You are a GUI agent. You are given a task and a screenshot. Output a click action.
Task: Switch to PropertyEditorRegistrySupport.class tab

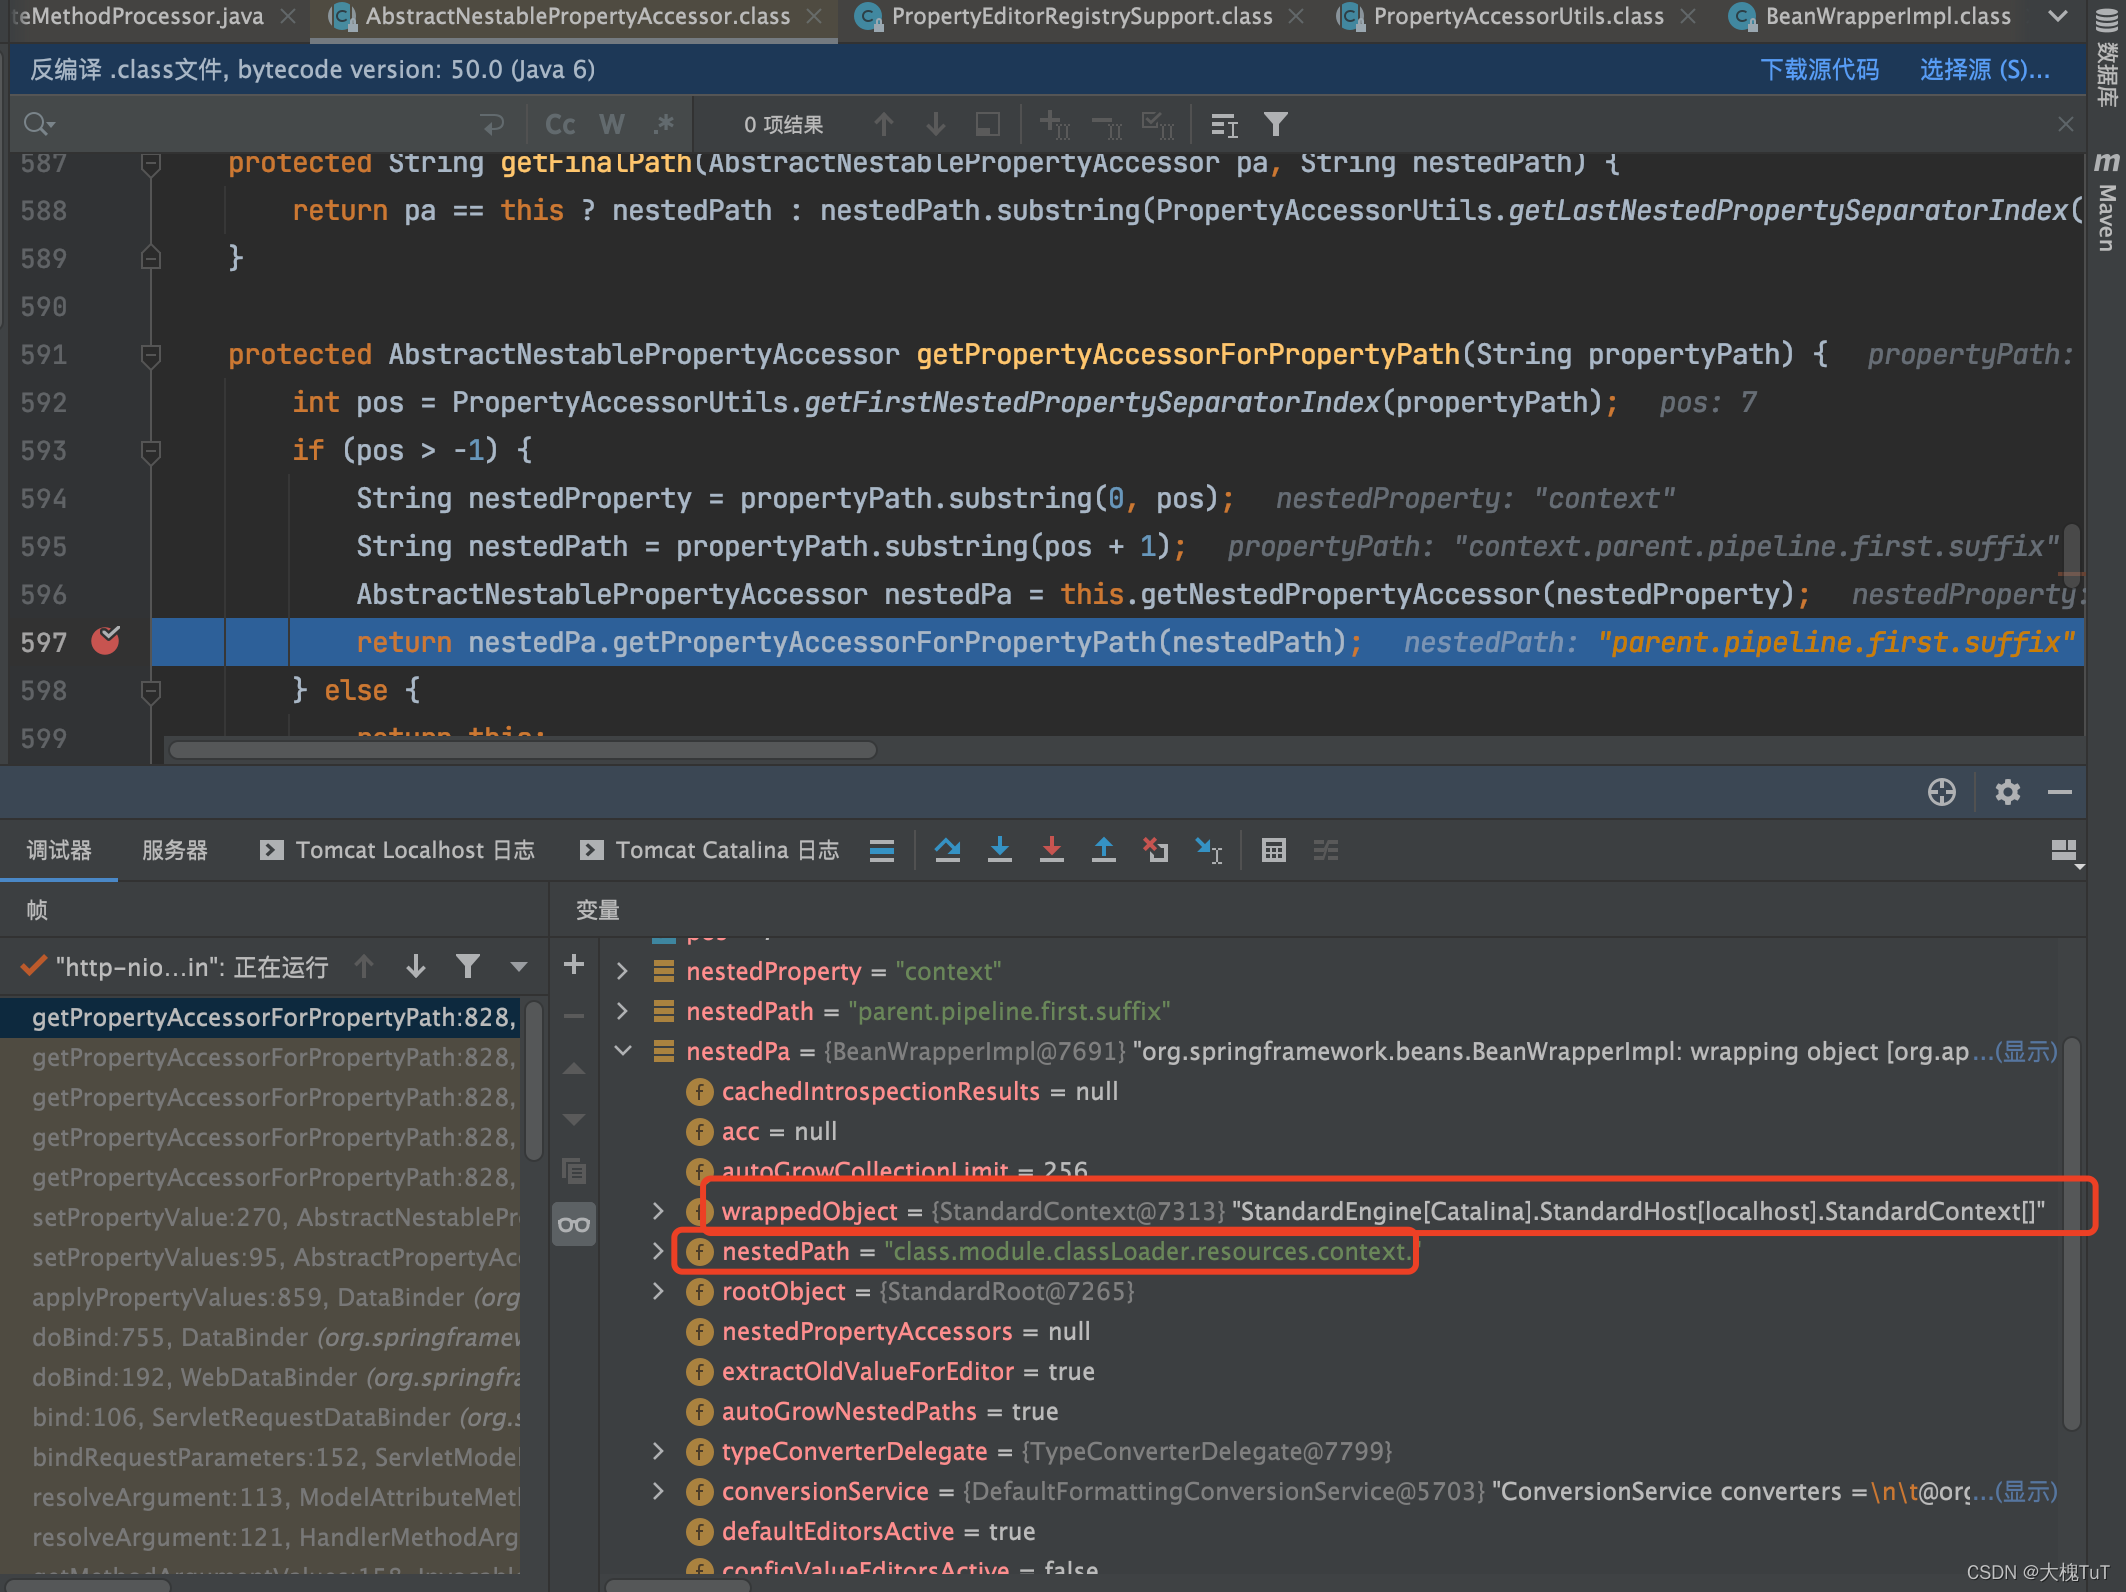1082,17
